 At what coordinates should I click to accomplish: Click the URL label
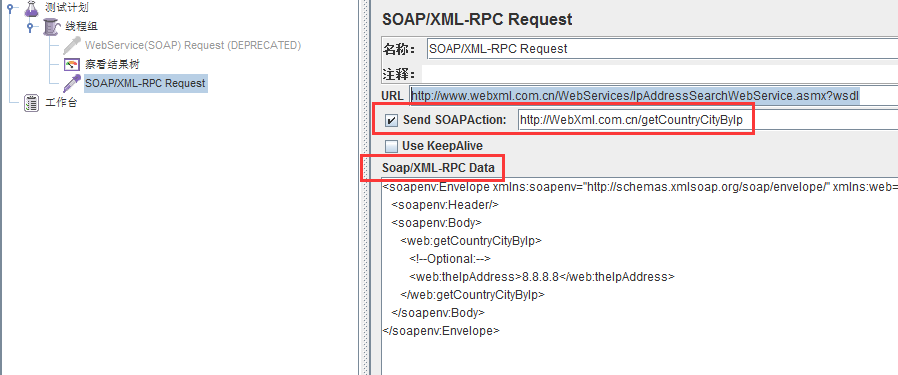pos(392,96)
